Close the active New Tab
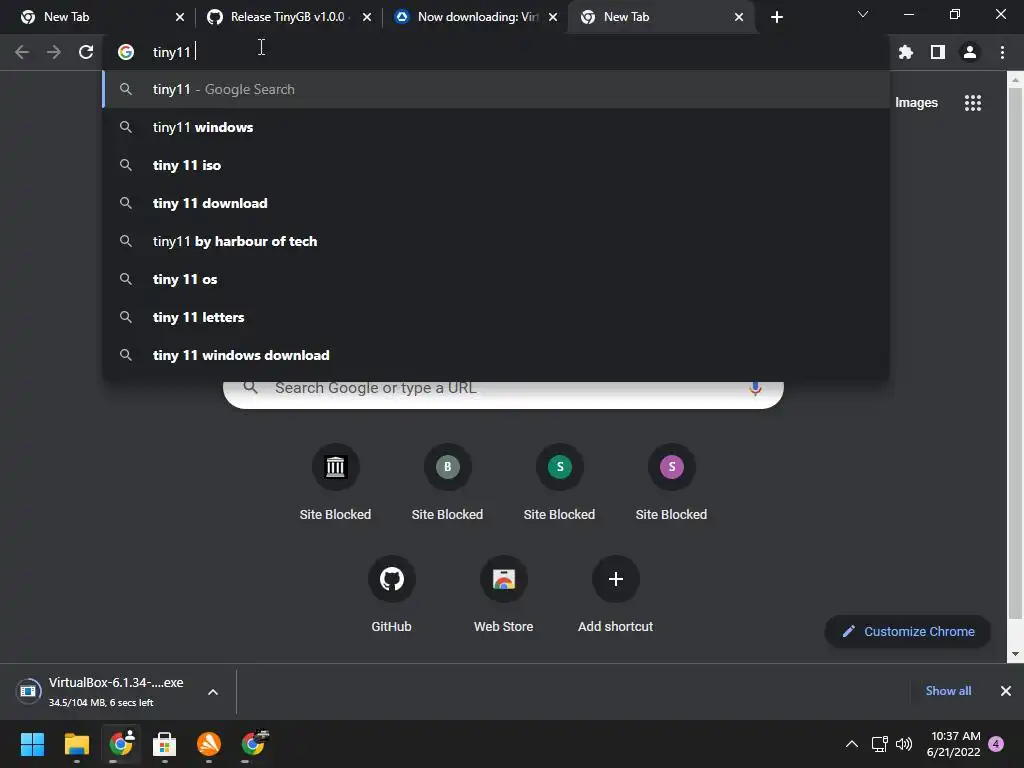 [739, 17]
